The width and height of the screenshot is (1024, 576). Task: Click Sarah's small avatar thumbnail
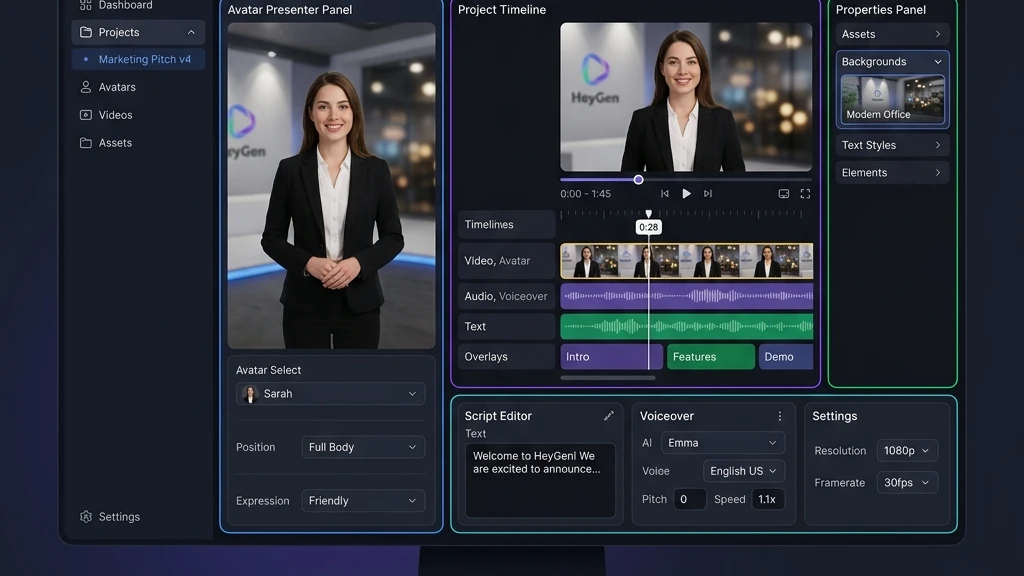click(x=250, y=394)
